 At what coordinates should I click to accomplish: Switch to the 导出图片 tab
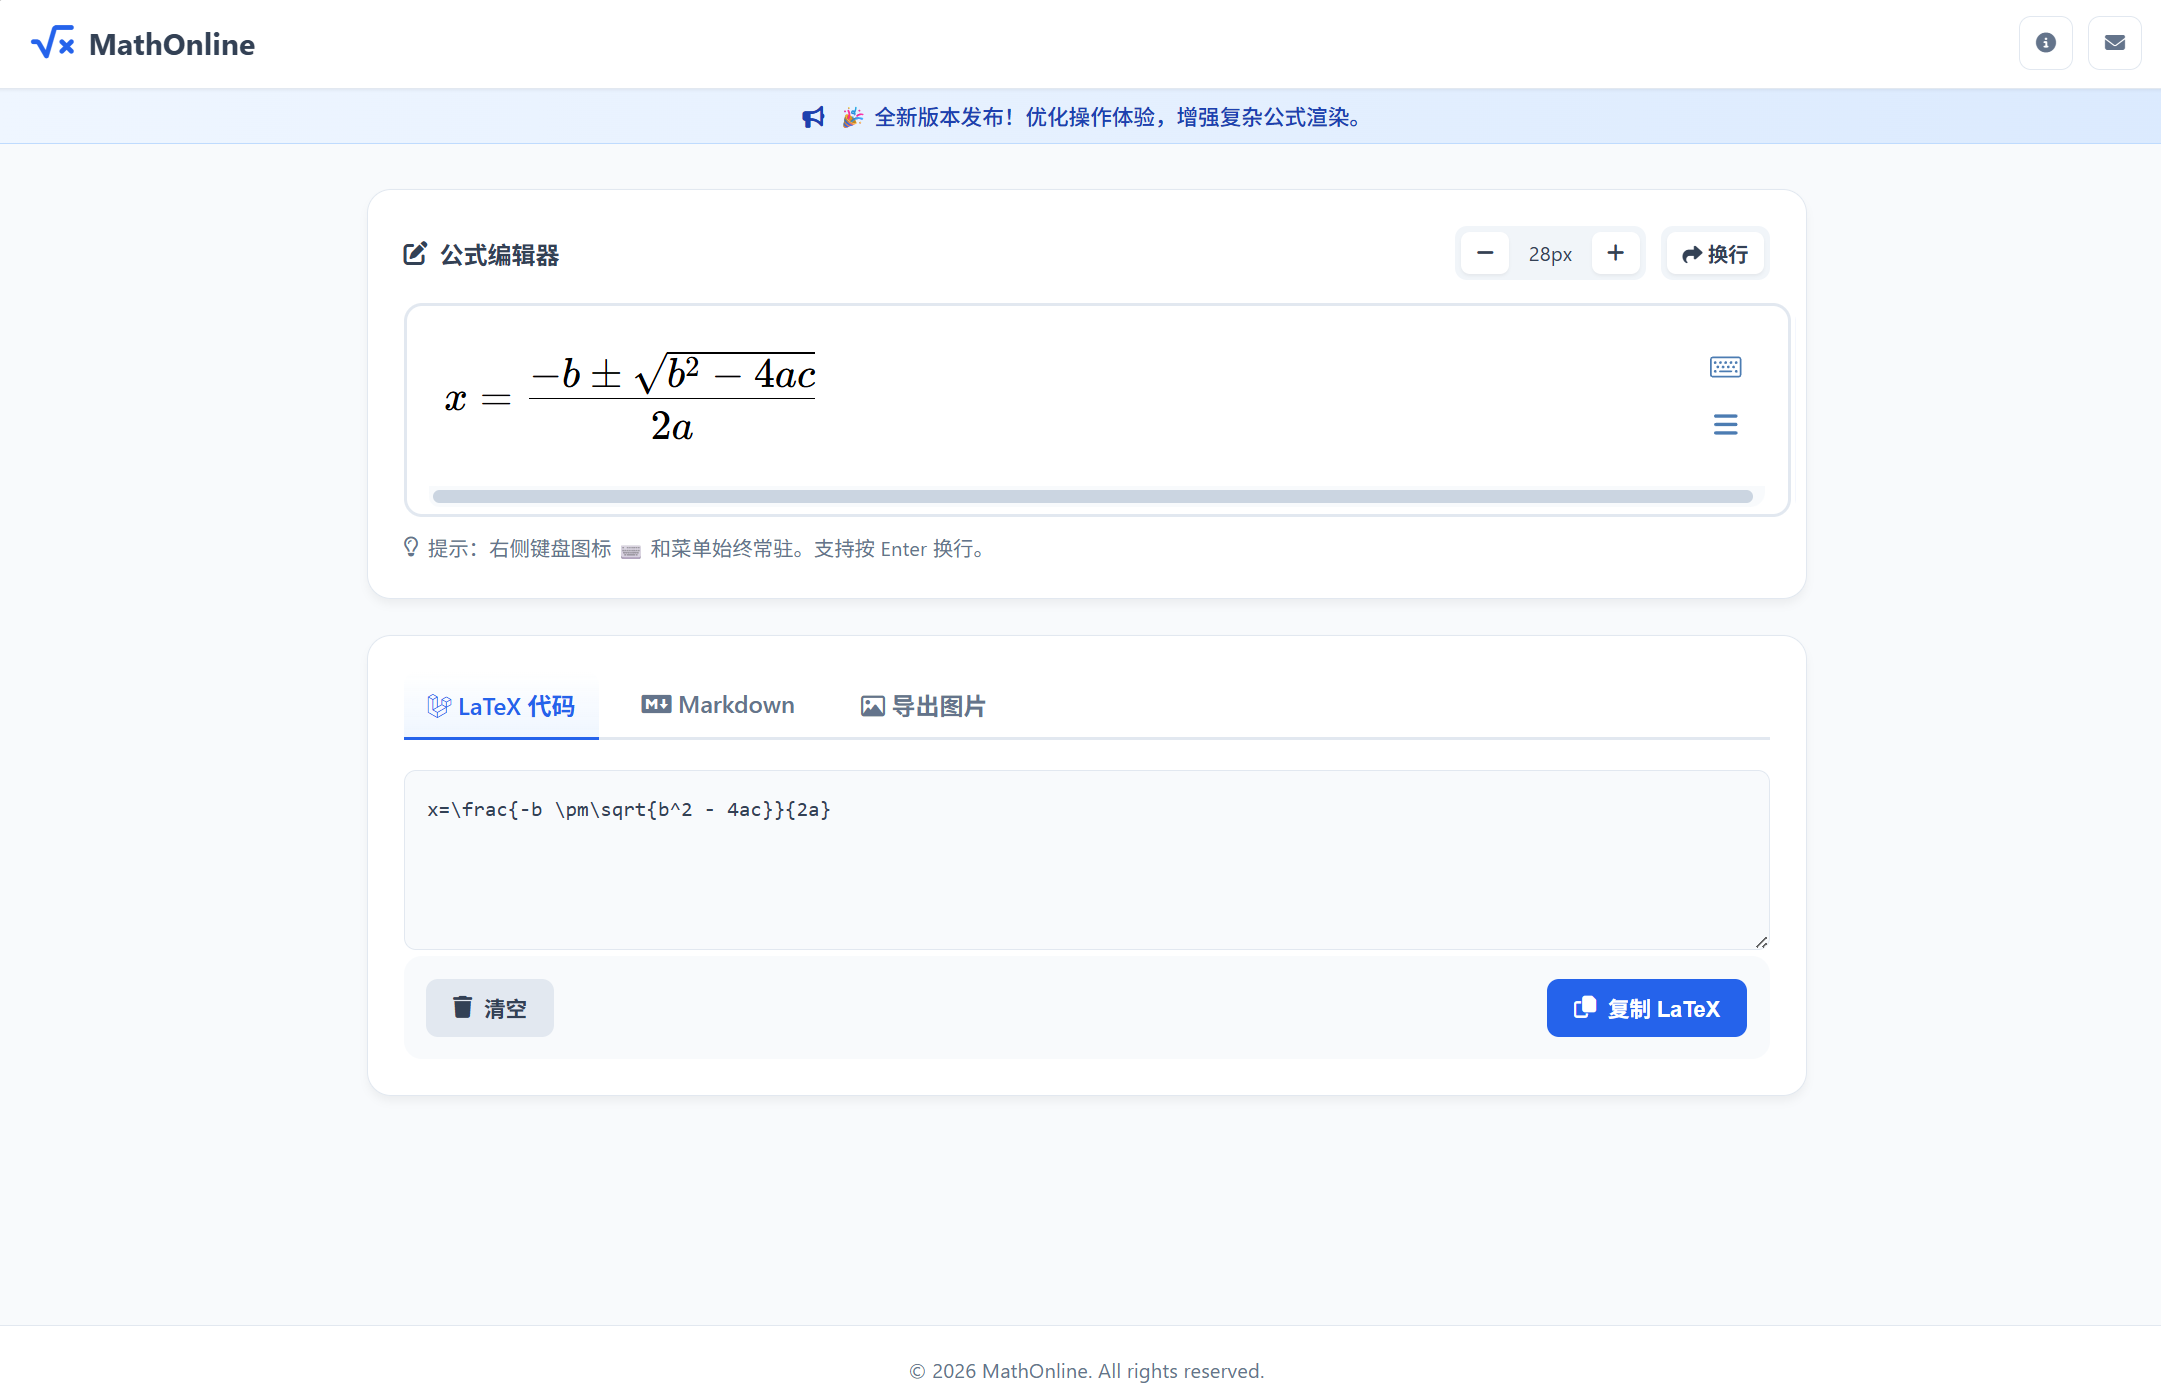[x=923, y=706]
